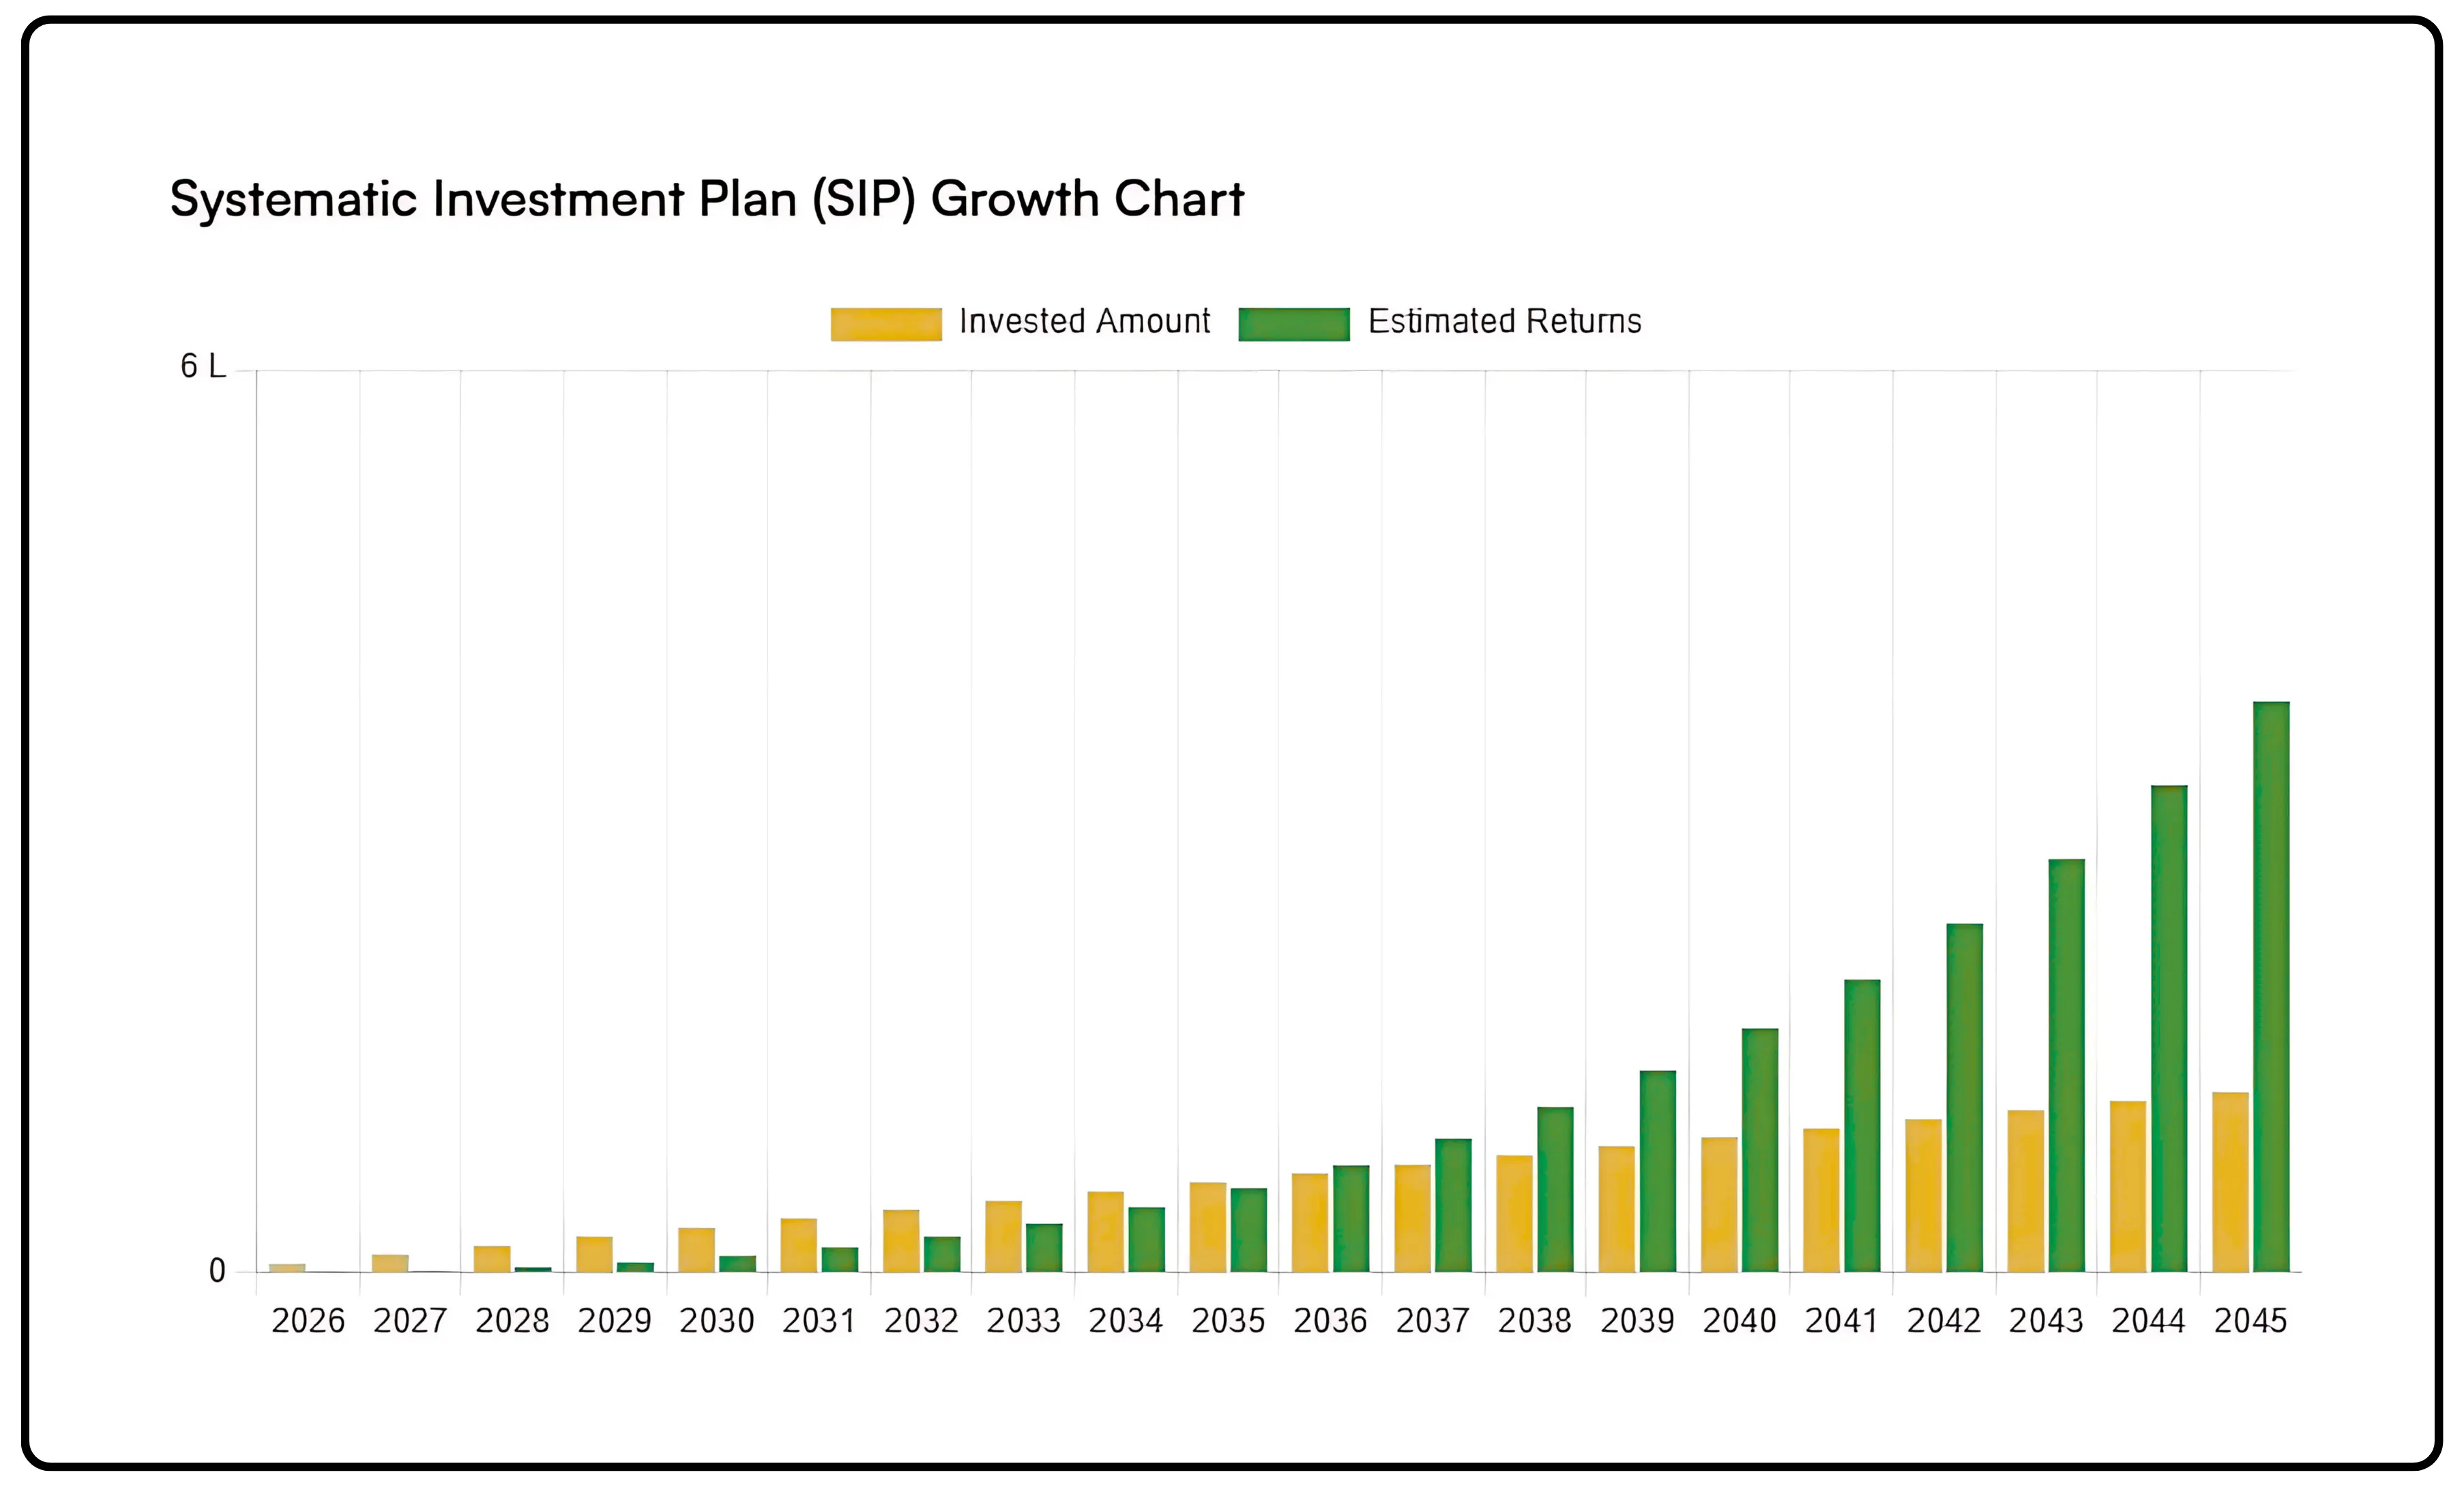Select the 2036 yellow Invested Amount bar
The image size is (2464, 1494).
pyautogui.click(x=1310, y=1223)
